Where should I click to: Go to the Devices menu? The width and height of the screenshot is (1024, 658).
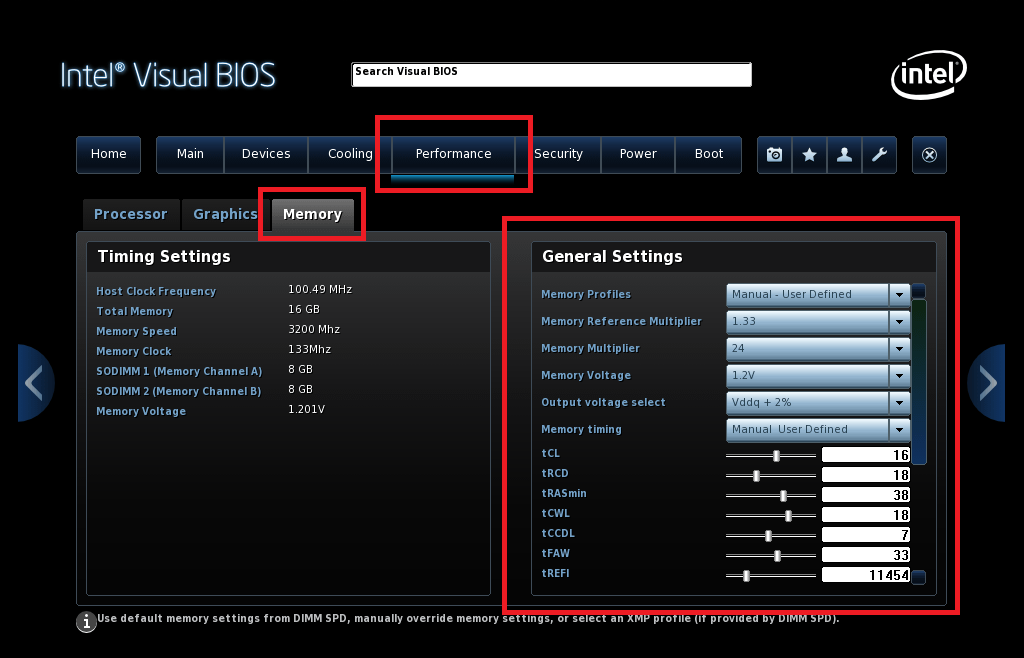point(266,155)
